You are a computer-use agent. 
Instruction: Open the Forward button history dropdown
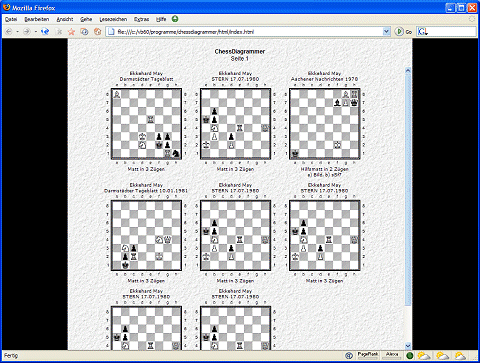pyautogui.click(x=35, y=32)
